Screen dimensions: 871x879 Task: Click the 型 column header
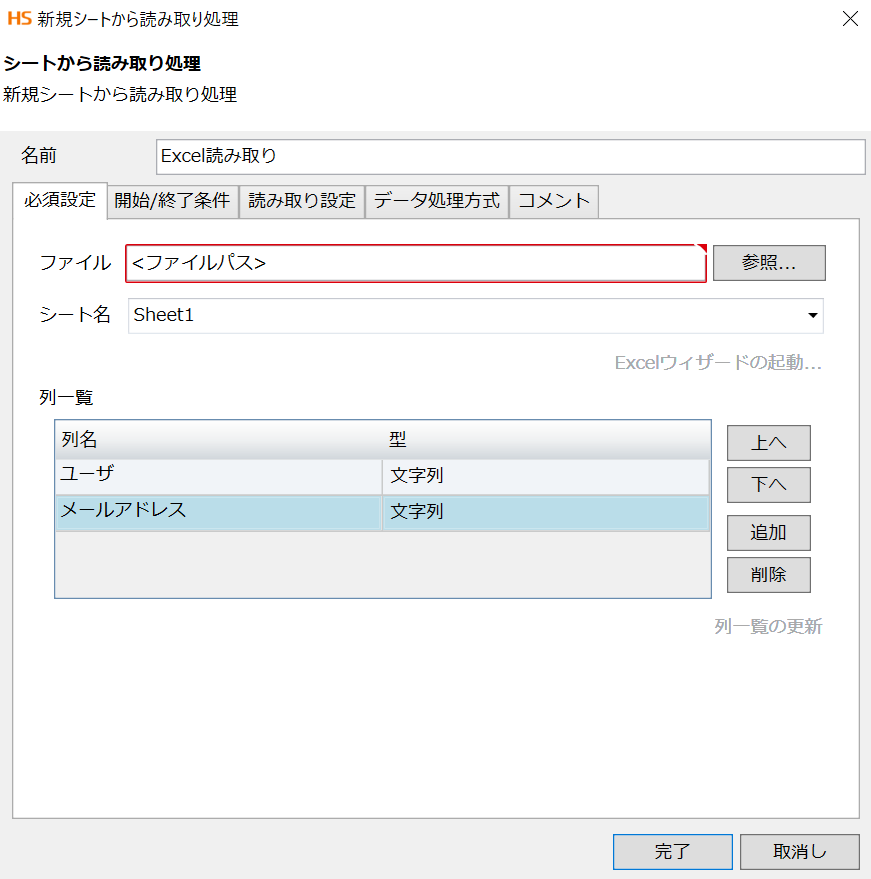coord(546,440)
